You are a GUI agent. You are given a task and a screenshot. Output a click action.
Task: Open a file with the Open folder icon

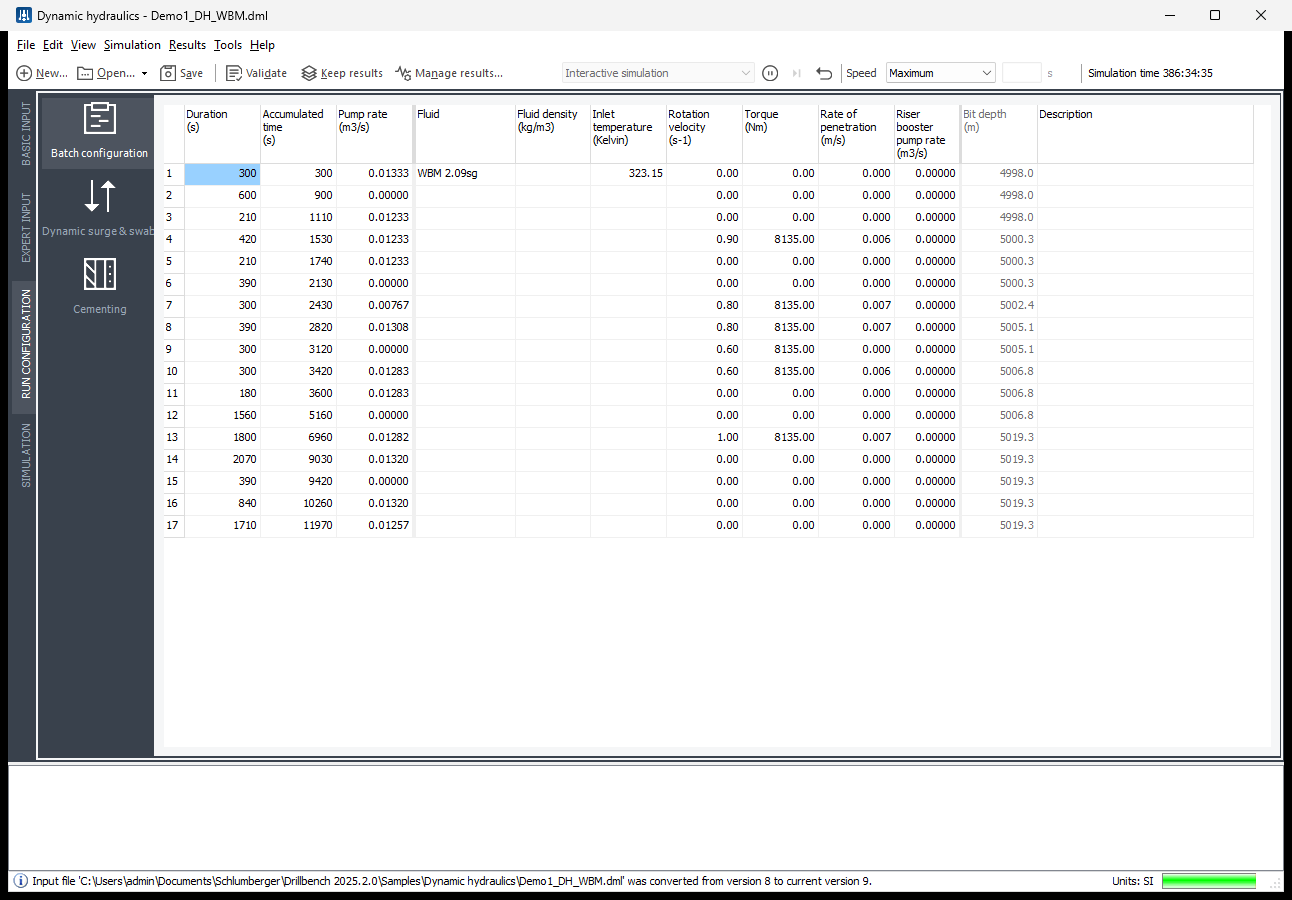click(x=85, y=73)
